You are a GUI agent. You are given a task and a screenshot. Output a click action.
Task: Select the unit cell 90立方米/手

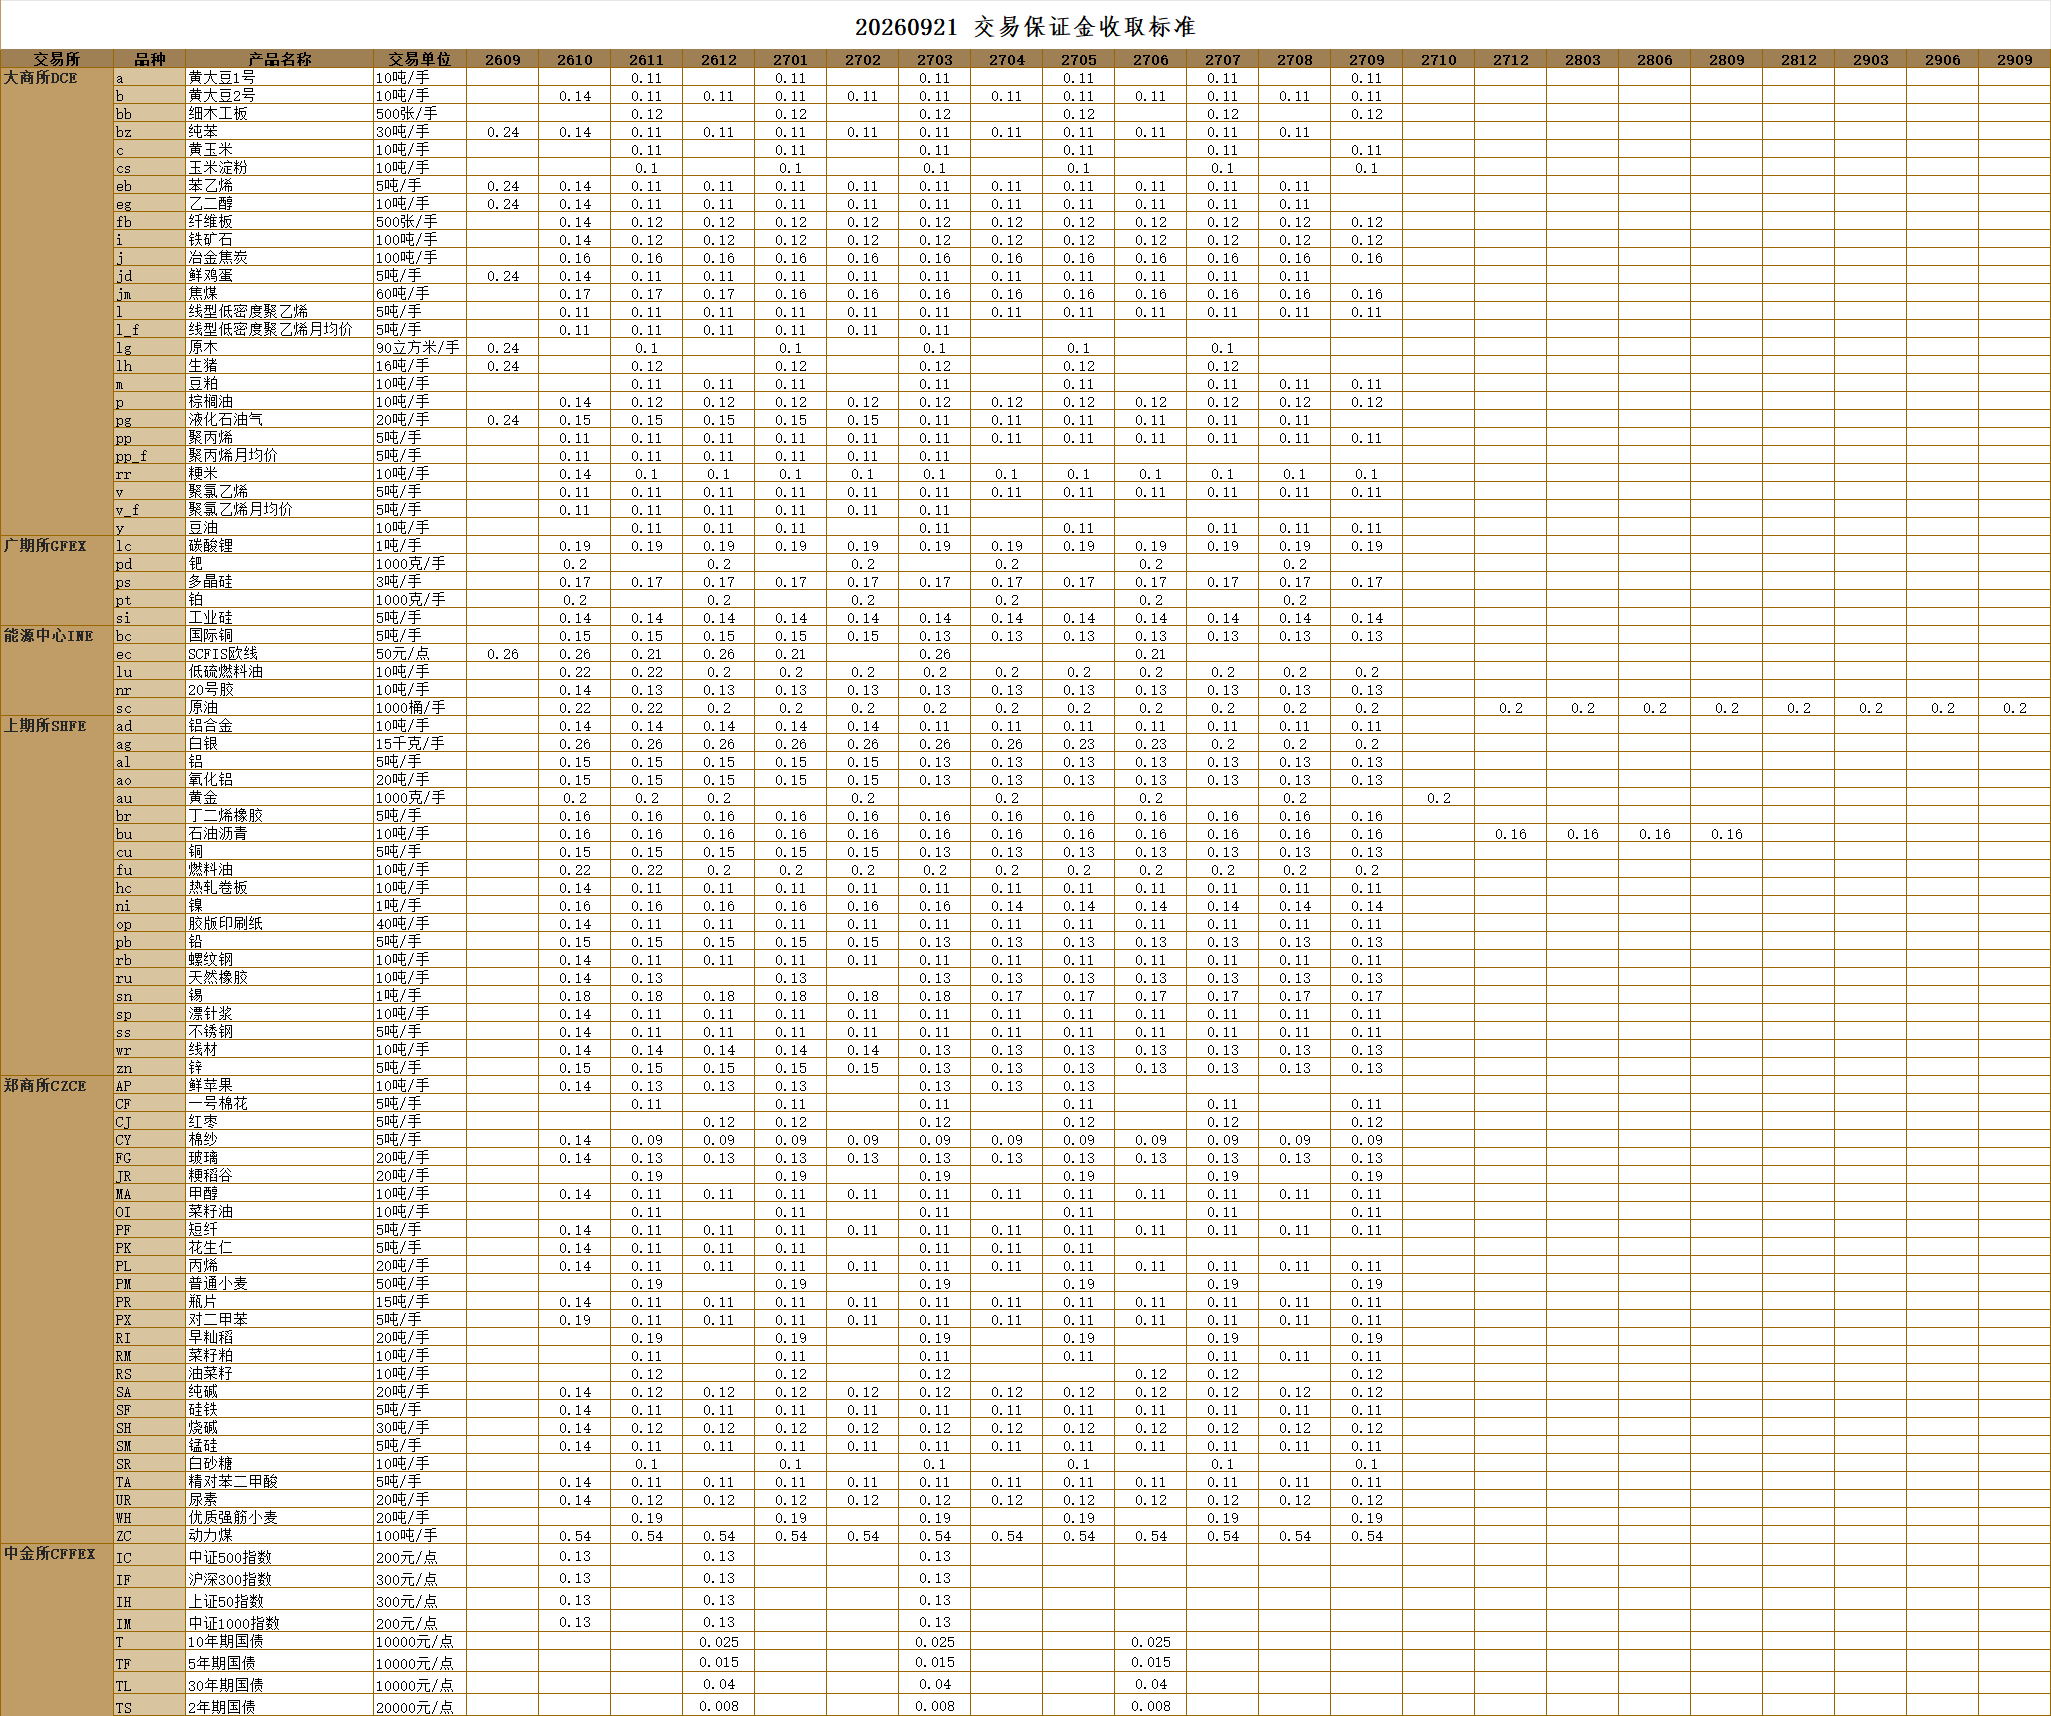pos(418,348)
